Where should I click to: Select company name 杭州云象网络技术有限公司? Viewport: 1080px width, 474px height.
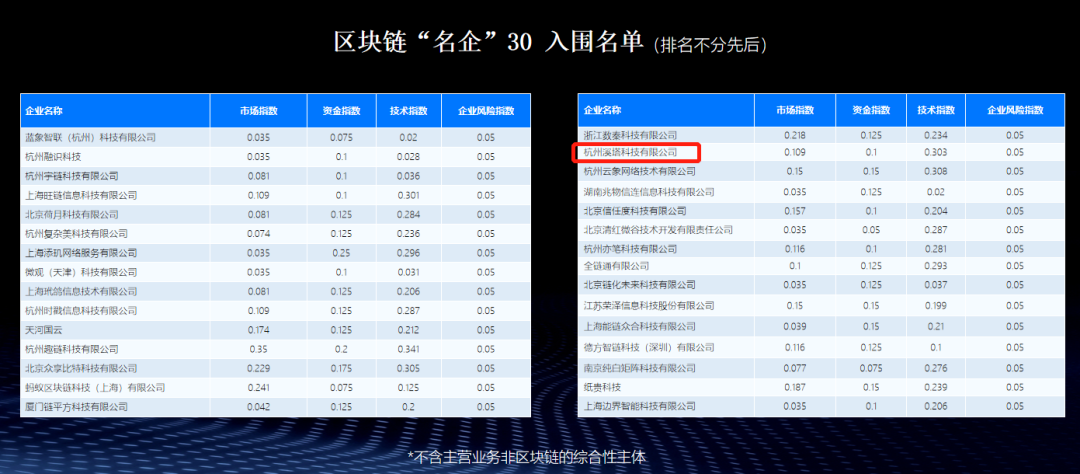pos(640,171)
